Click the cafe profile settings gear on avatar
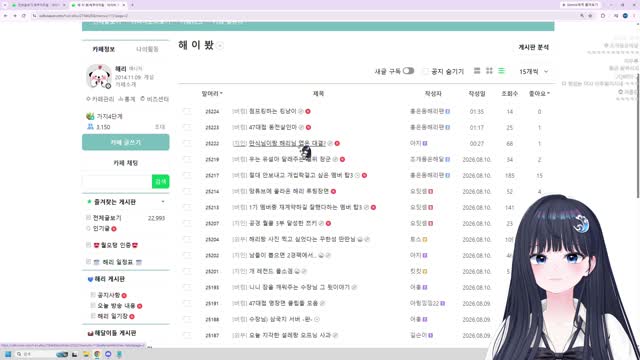Screen dimensions: 640x360 click(x=108, y=86)
